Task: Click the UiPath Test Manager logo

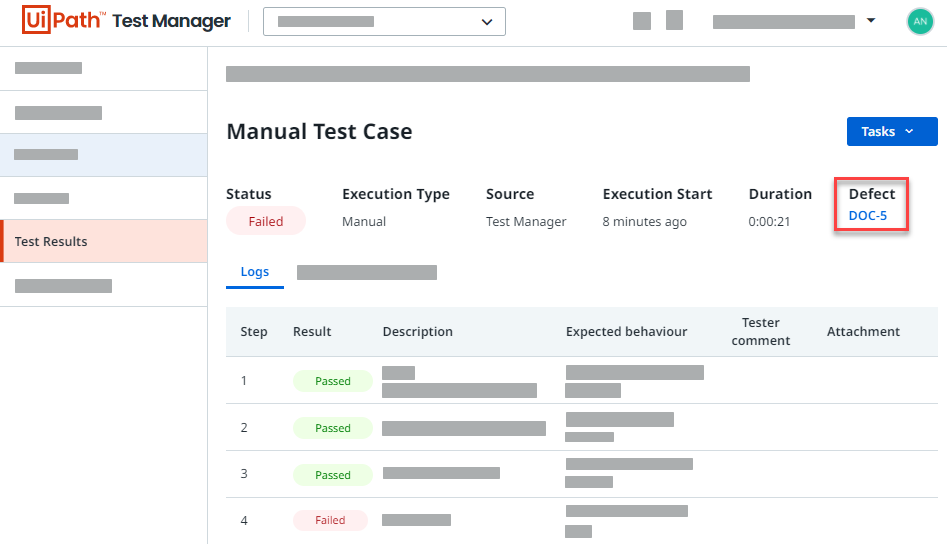Action: click(126, 21)
